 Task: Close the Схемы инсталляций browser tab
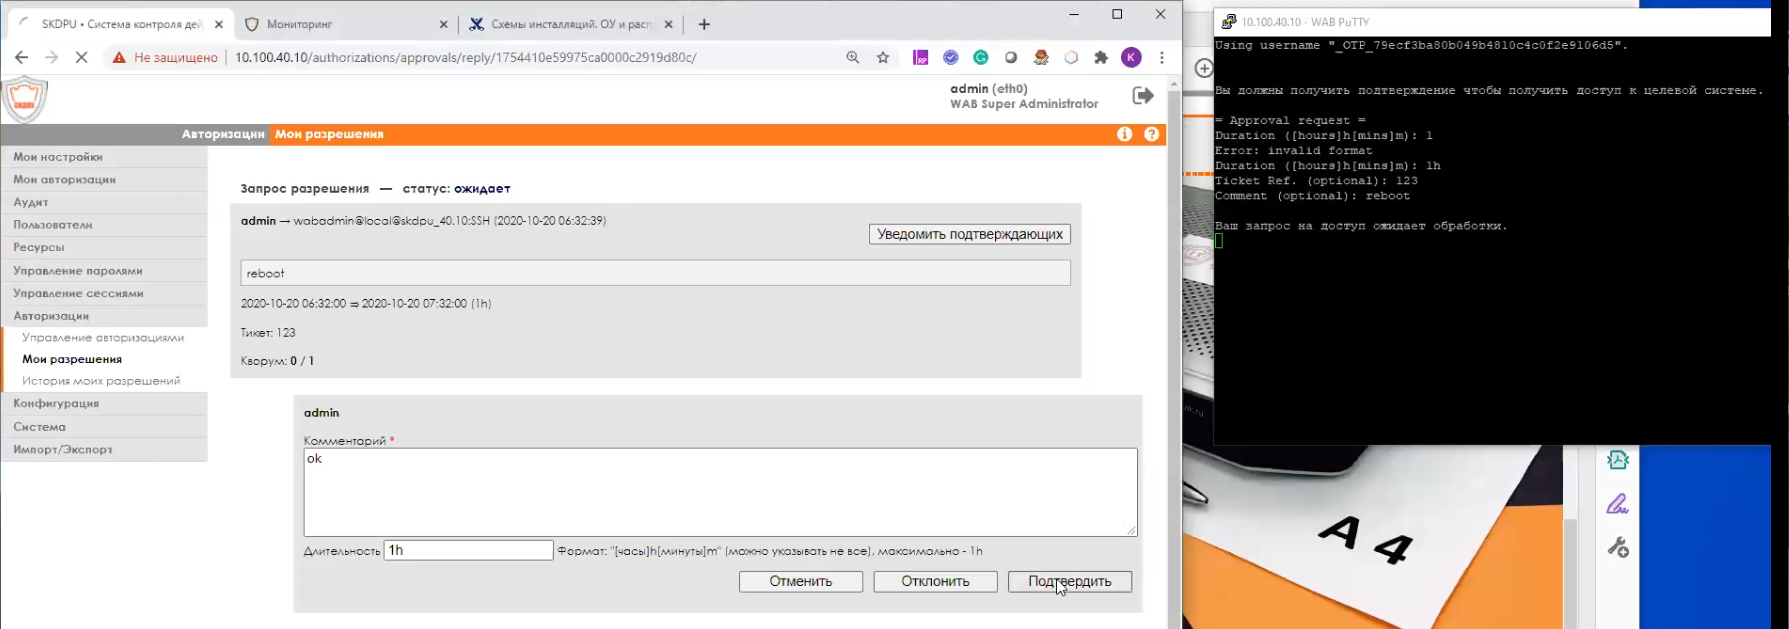tap(669, 24)
